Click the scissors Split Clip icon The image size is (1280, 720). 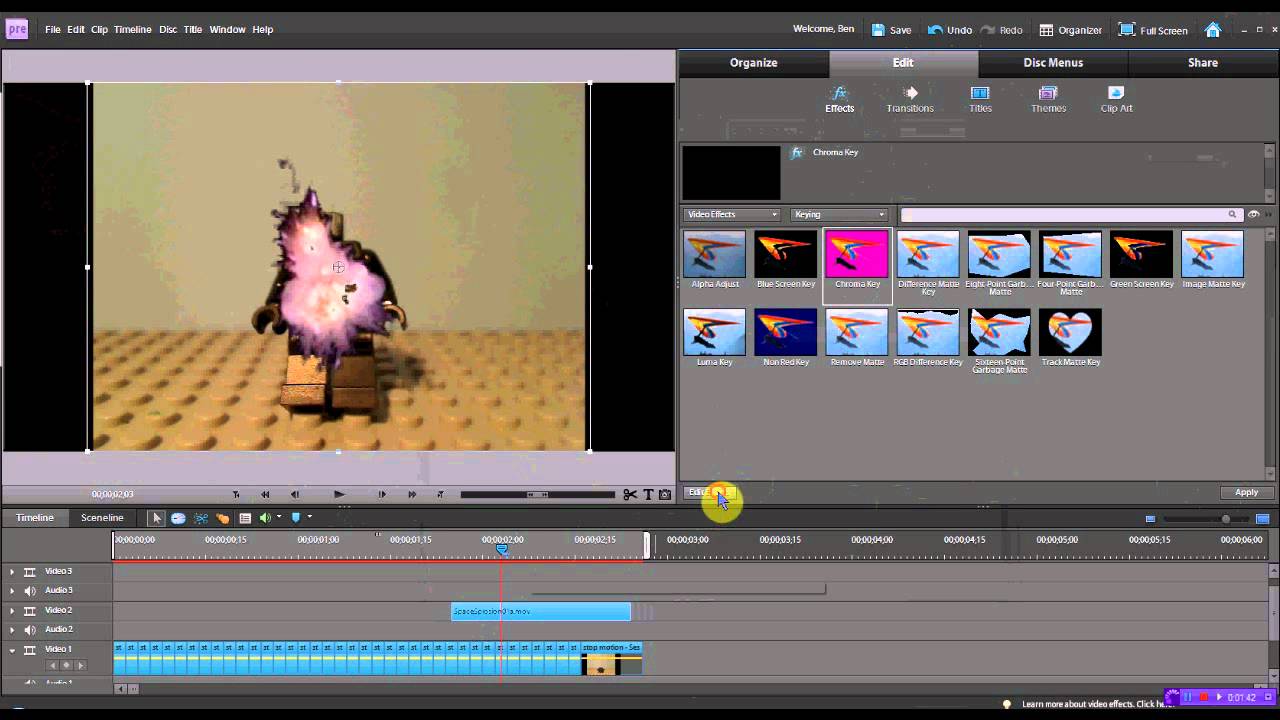point(630,494)
